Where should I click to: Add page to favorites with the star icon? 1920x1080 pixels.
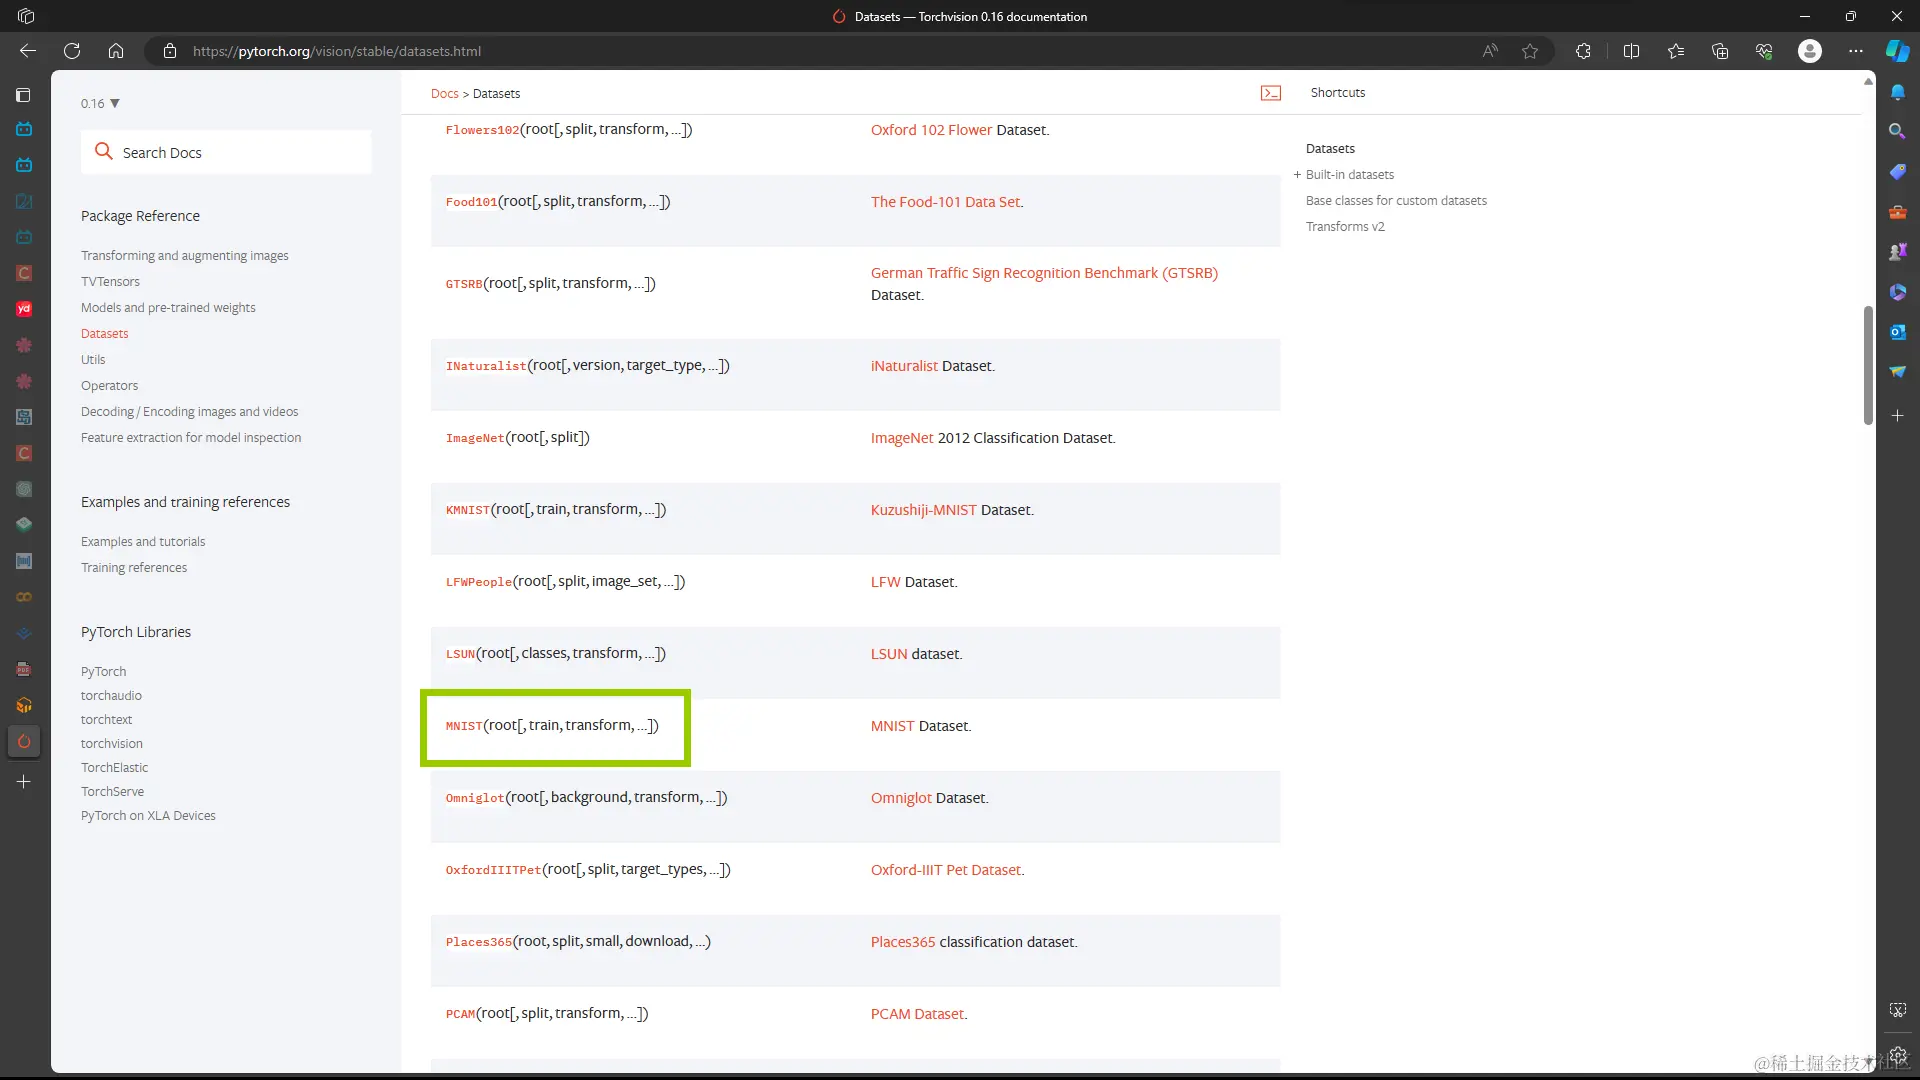coord(1530,51)
